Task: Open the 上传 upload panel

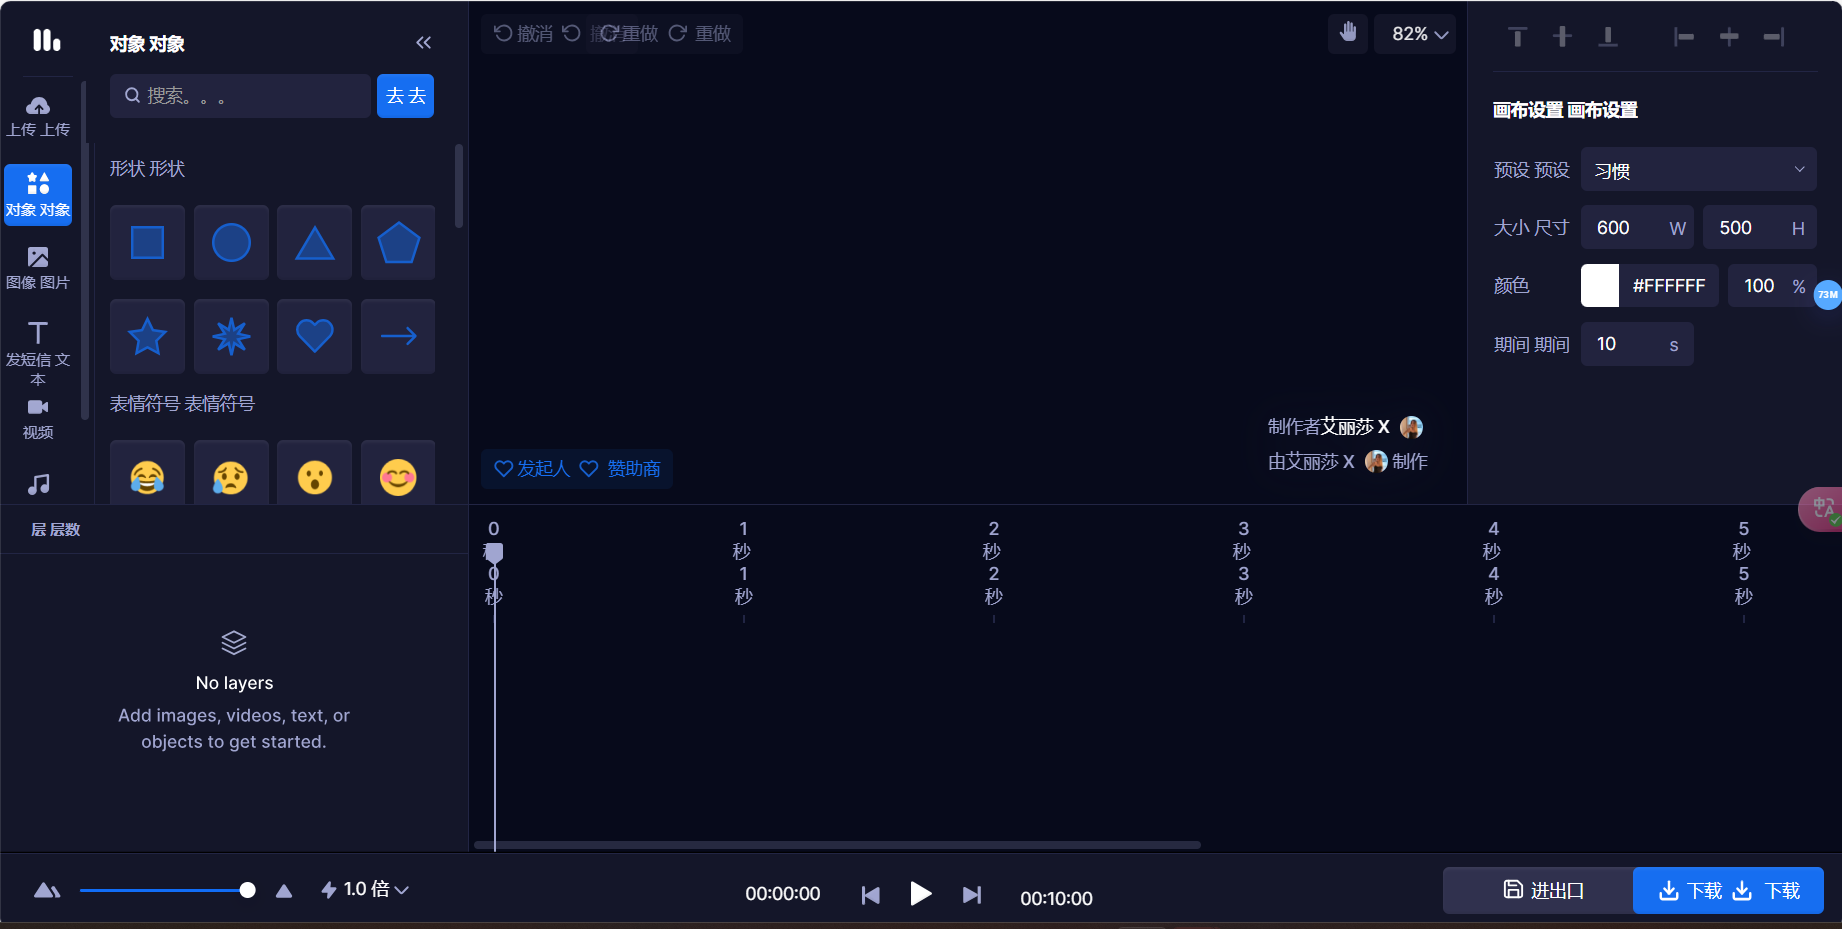Action: tap(38, 114)
